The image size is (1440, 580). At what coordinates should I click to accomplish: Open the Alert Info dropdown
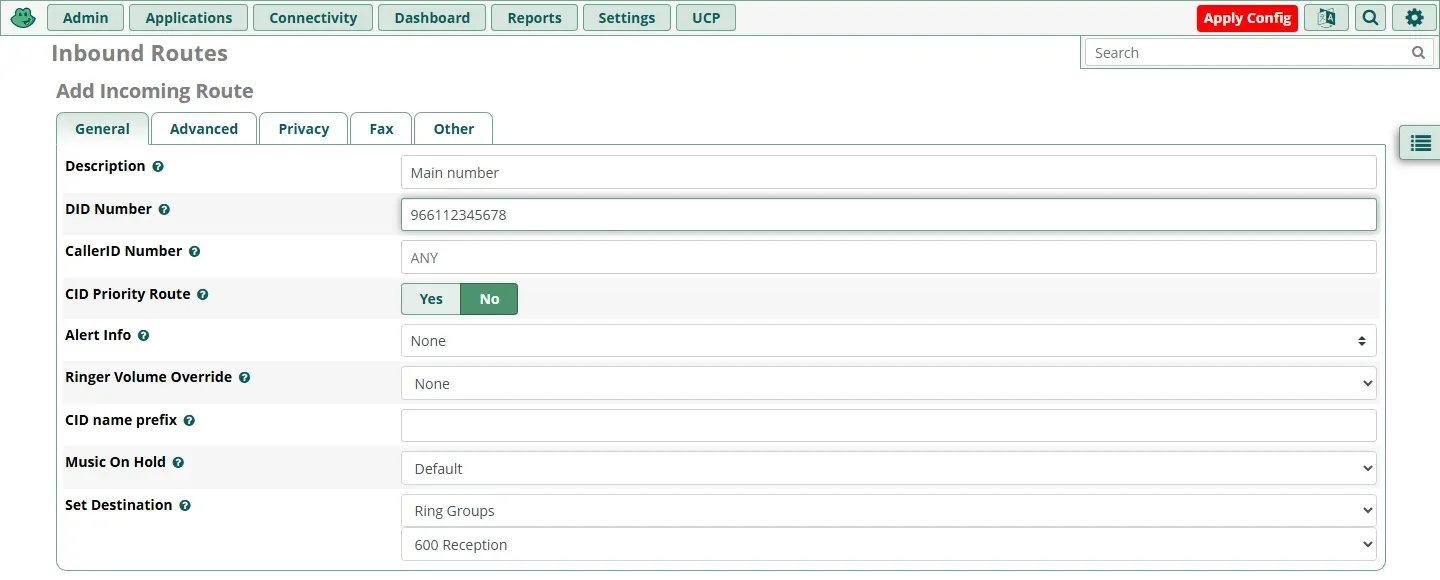pyautogui.click(x=888, y=341)
